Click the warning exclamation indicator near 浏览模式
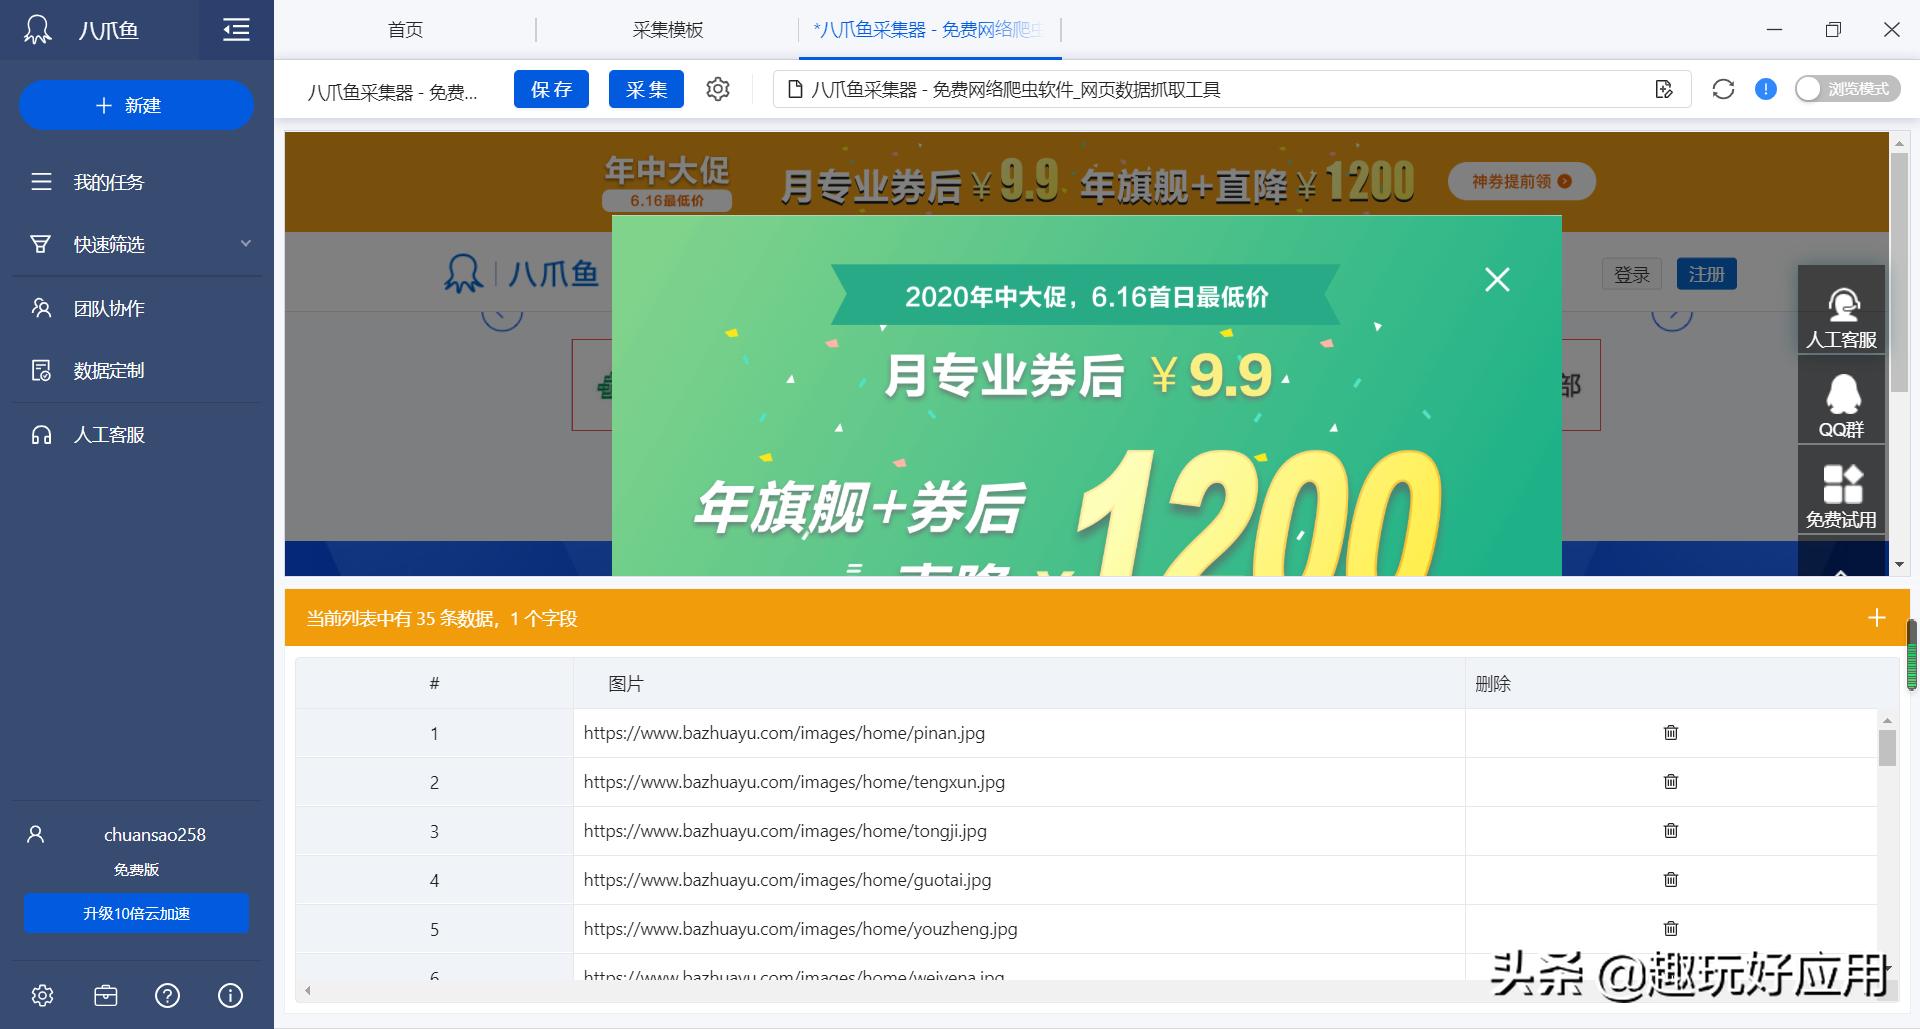Image resolution: width=1920 pixels, height=1029 pixels. pyautogui.click(x=1765, y=89)
